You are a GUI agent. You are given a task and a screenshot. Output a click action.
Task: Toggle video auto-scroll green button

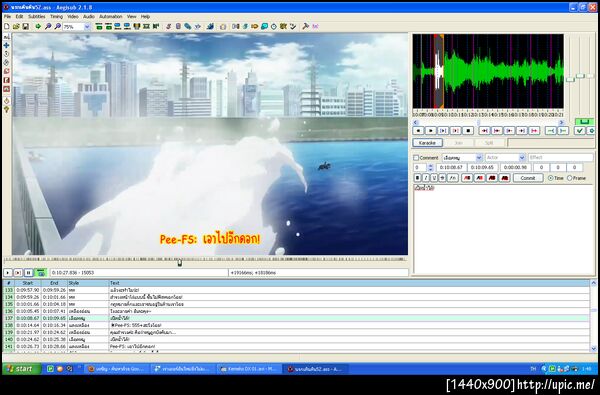coord(40,273)
